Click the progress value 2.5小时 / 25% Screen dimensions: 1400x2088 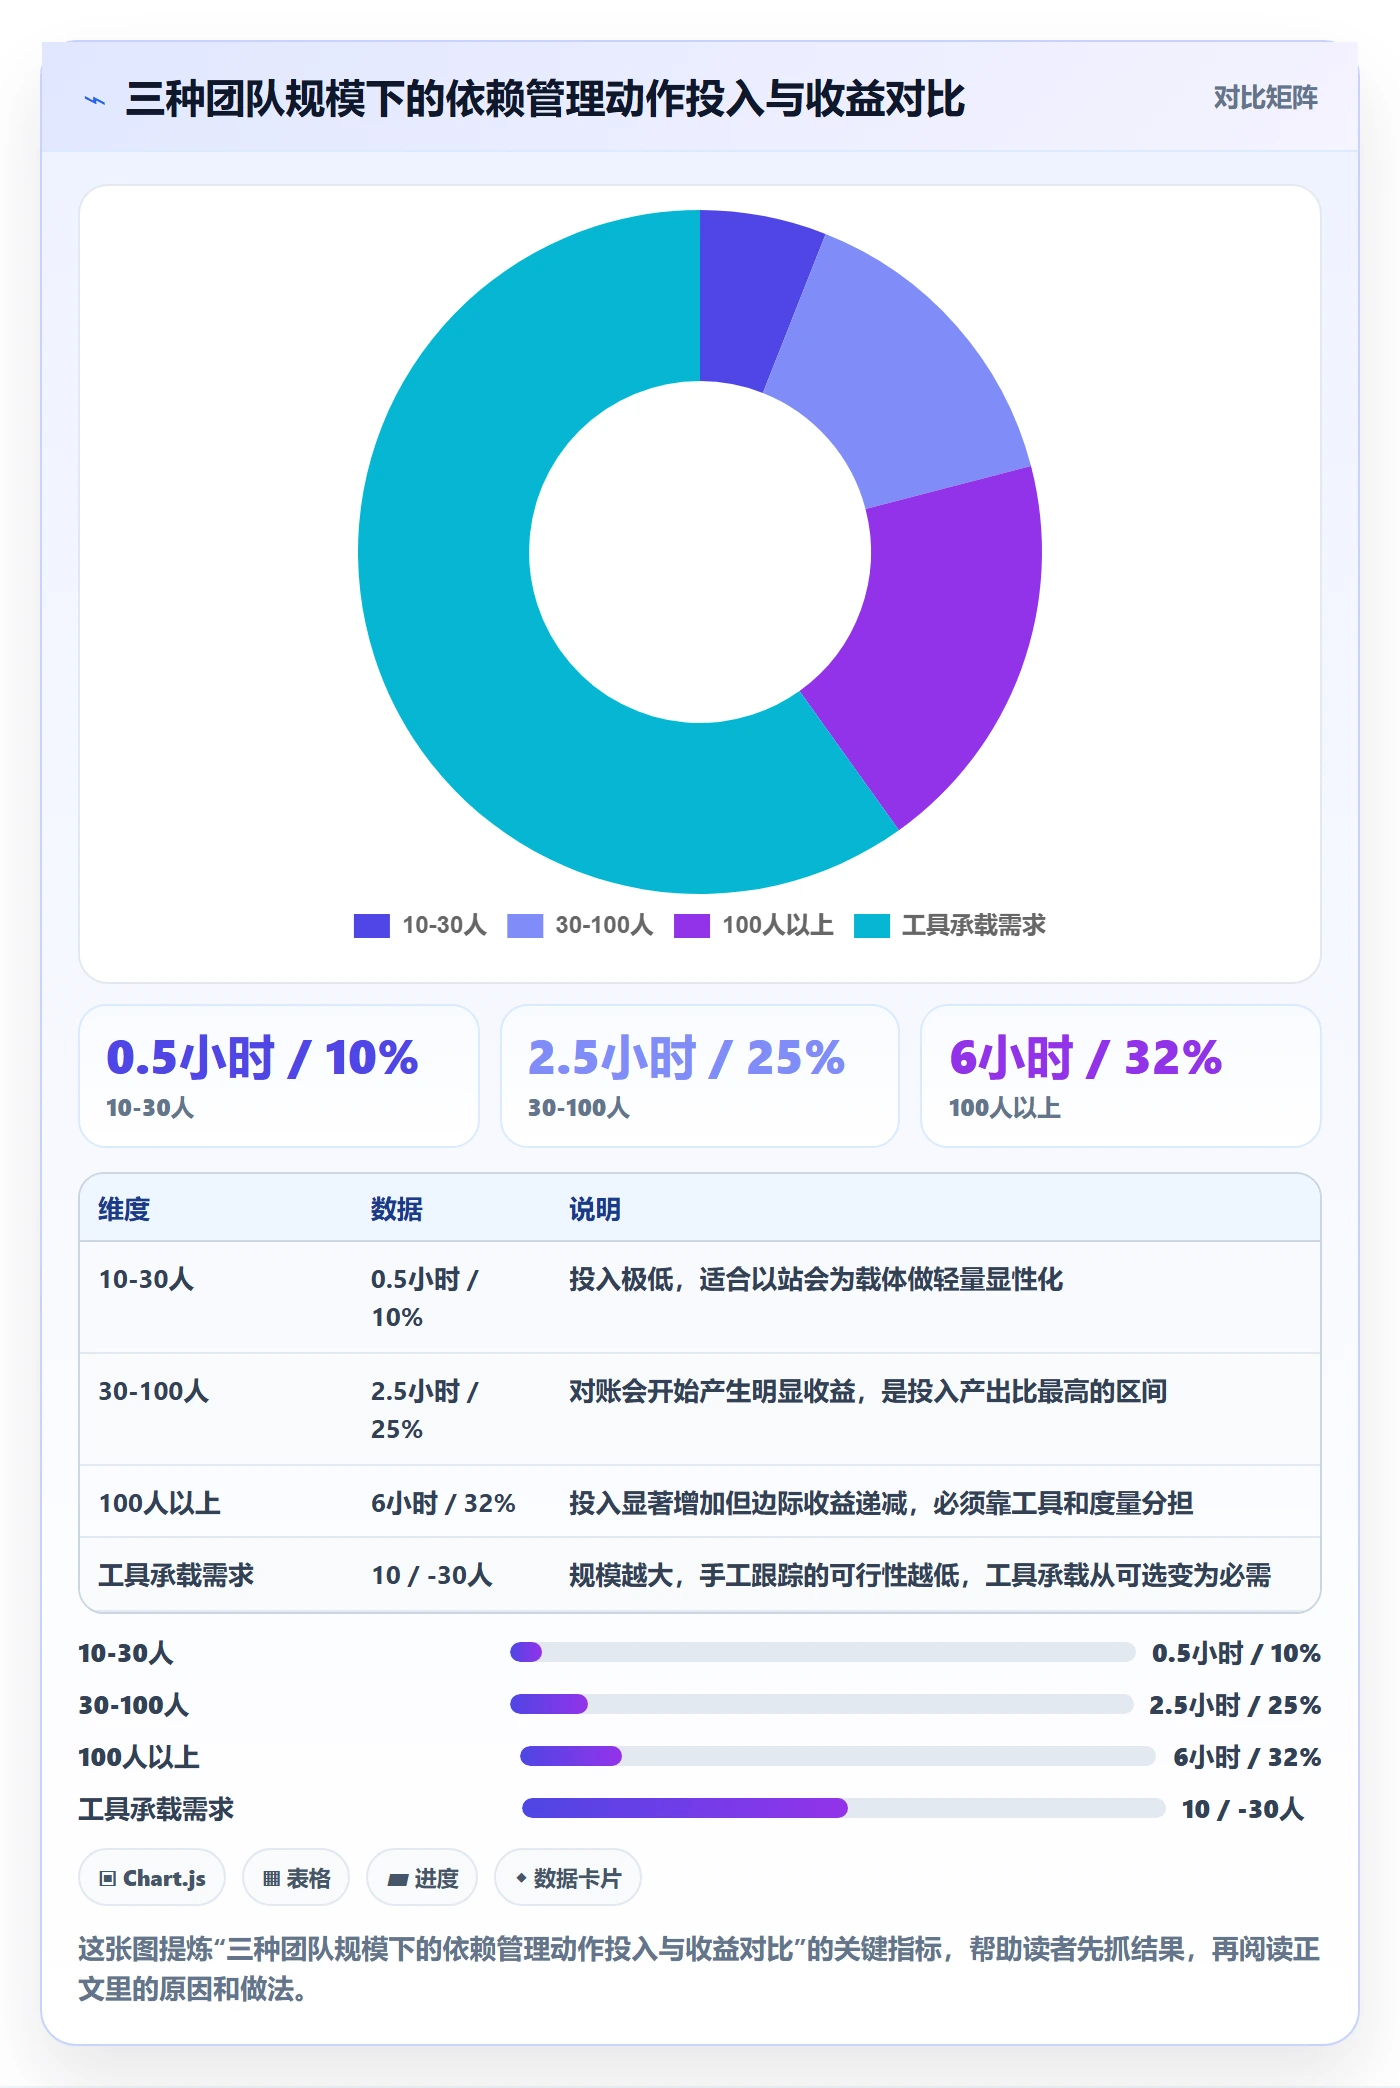click(x=1235, y=1705)
